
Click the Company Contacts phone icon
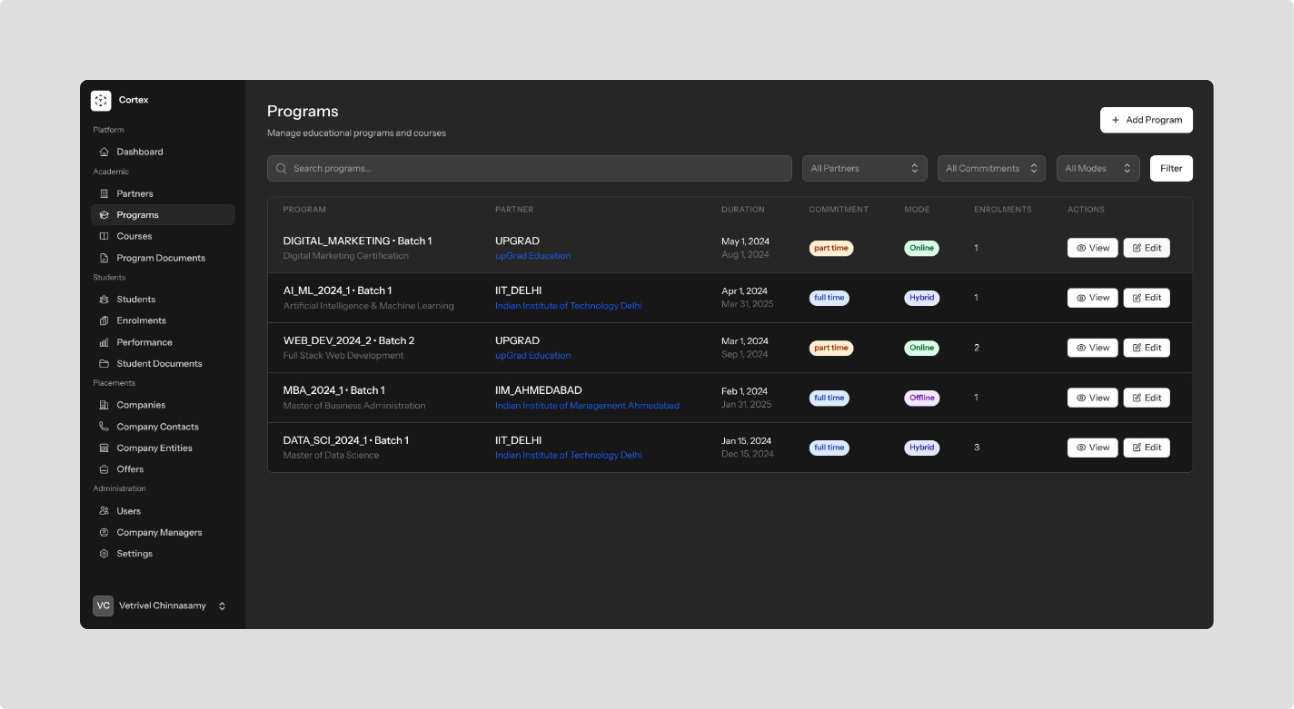tap(104, 427)
